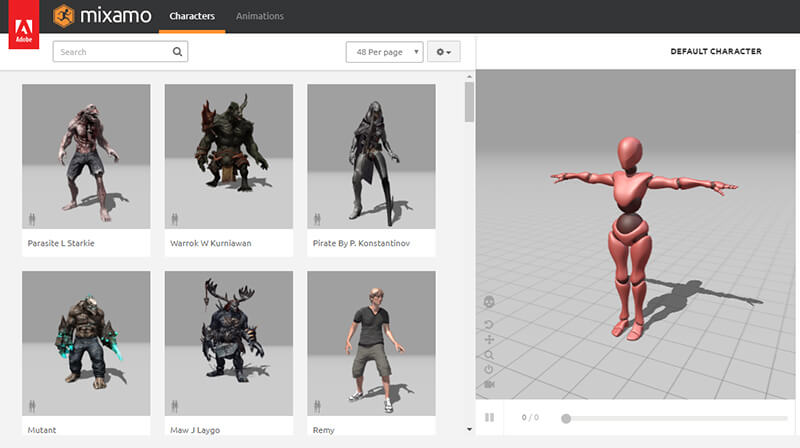800x448 pixels.
Task: Select the Mutant character thumbnail
Action: (86, 343)
